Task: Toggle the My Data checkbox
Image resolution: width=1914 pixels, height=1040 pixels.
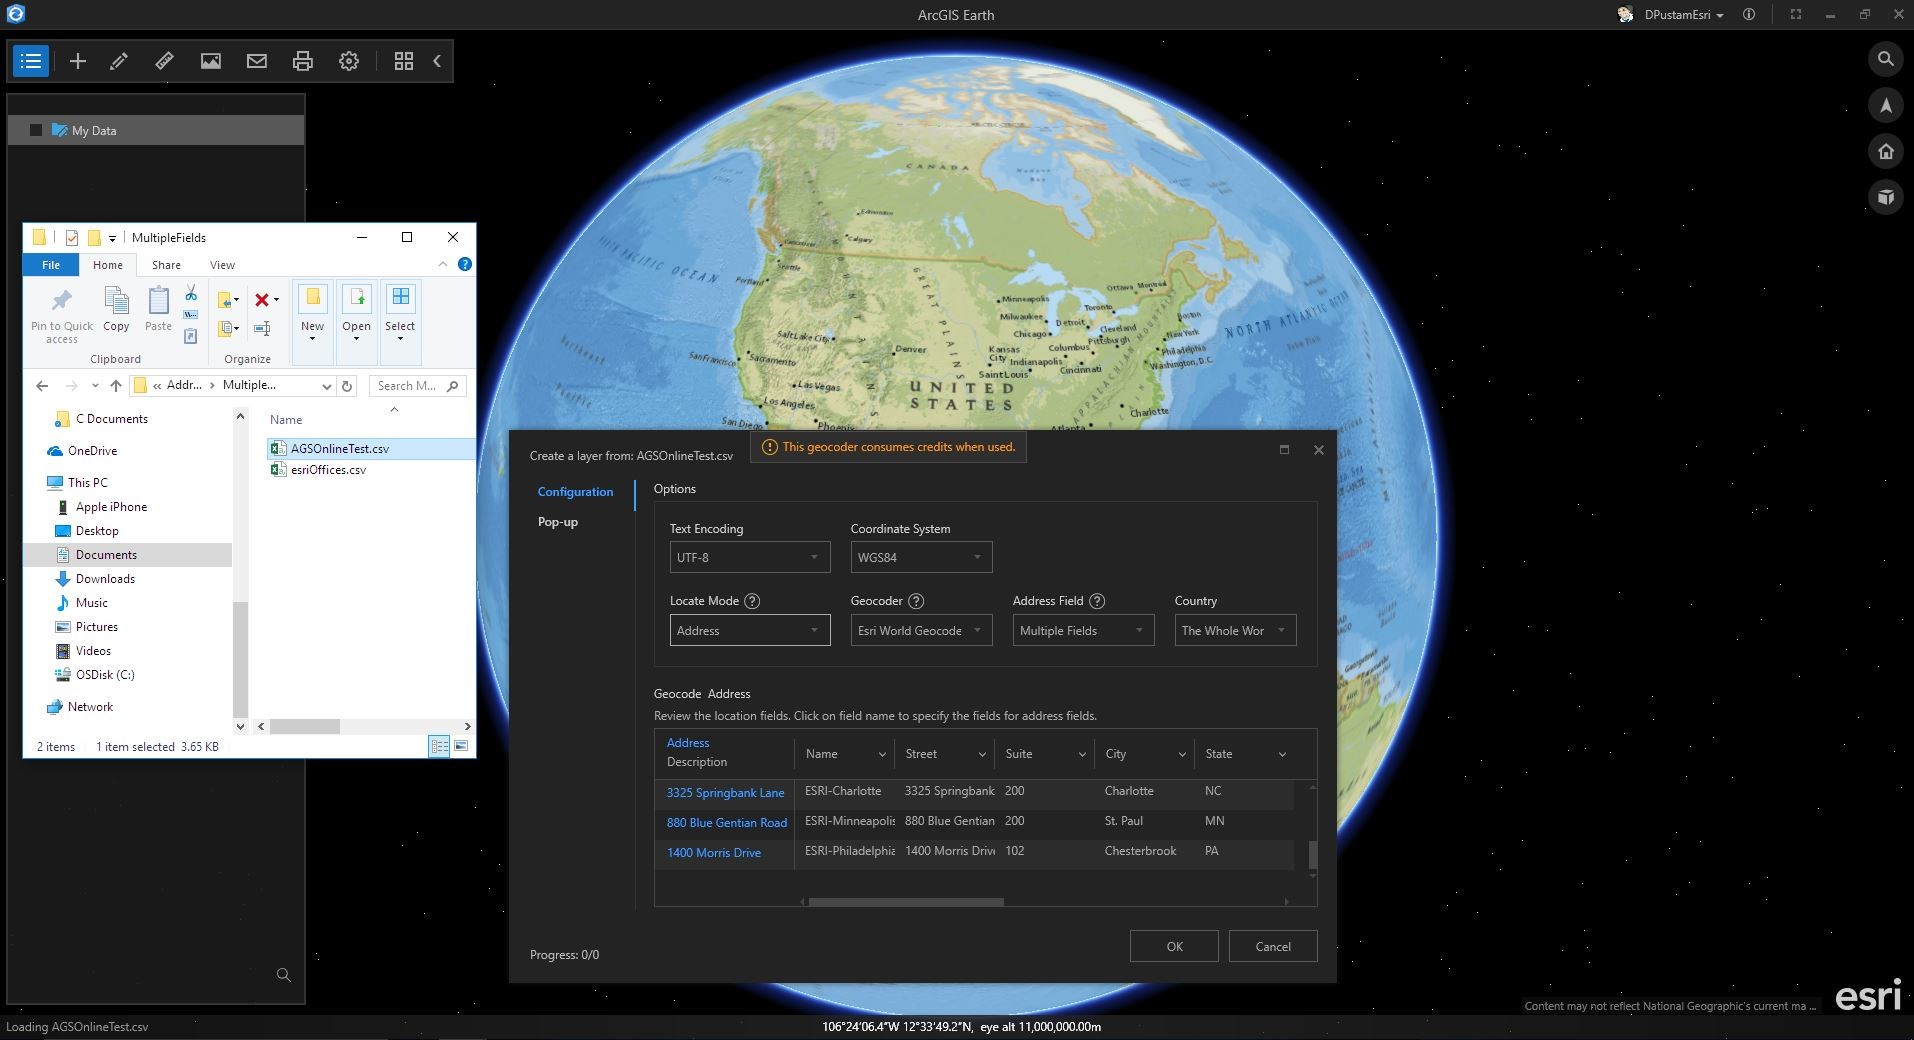Action: click(36, 130)
